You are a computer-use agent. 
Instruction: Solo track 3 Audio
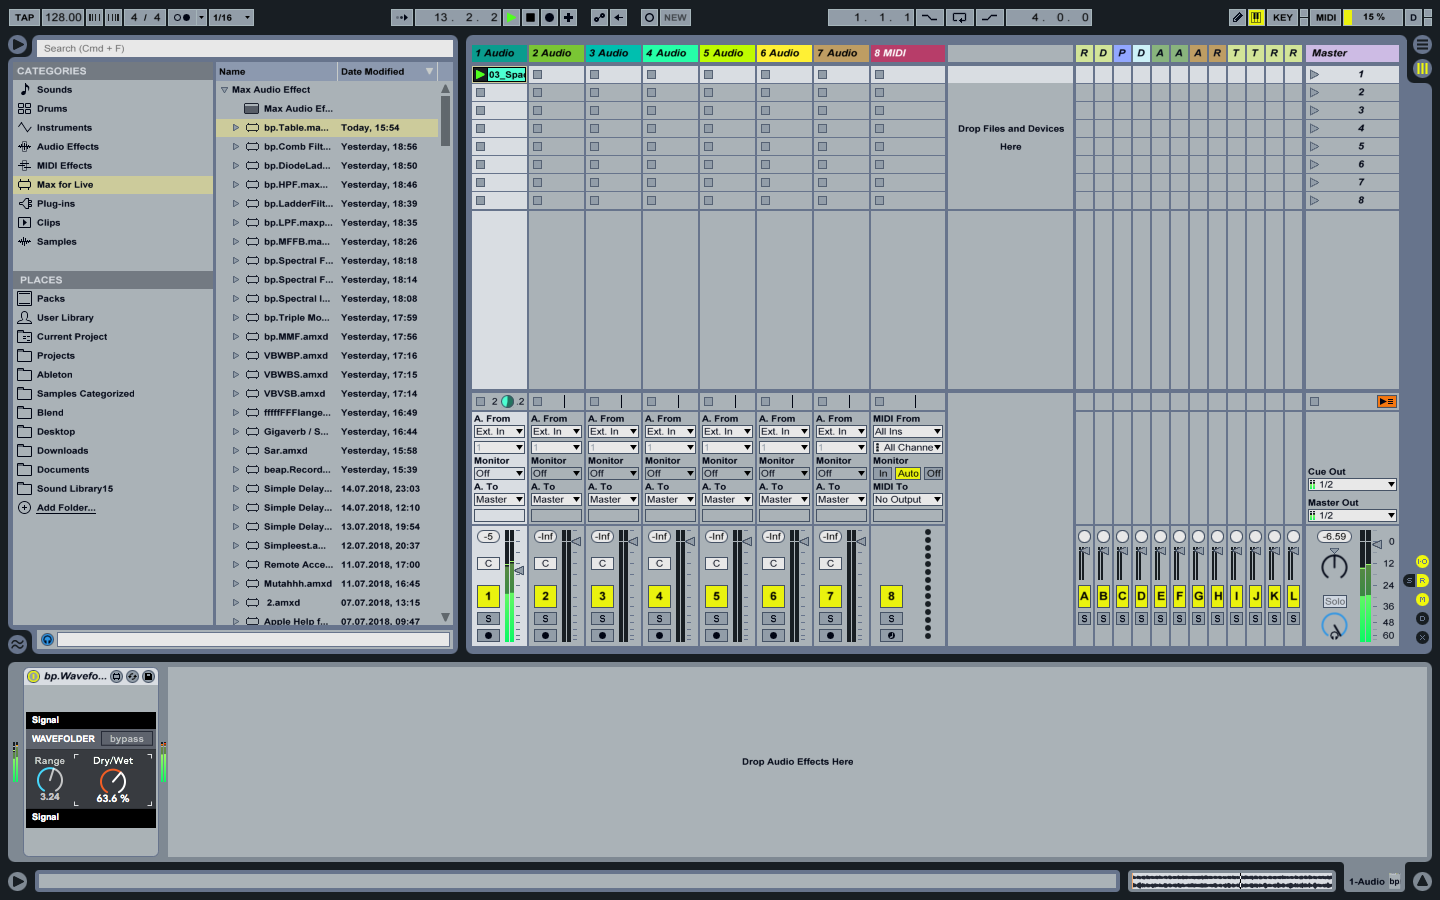(602, 619)
